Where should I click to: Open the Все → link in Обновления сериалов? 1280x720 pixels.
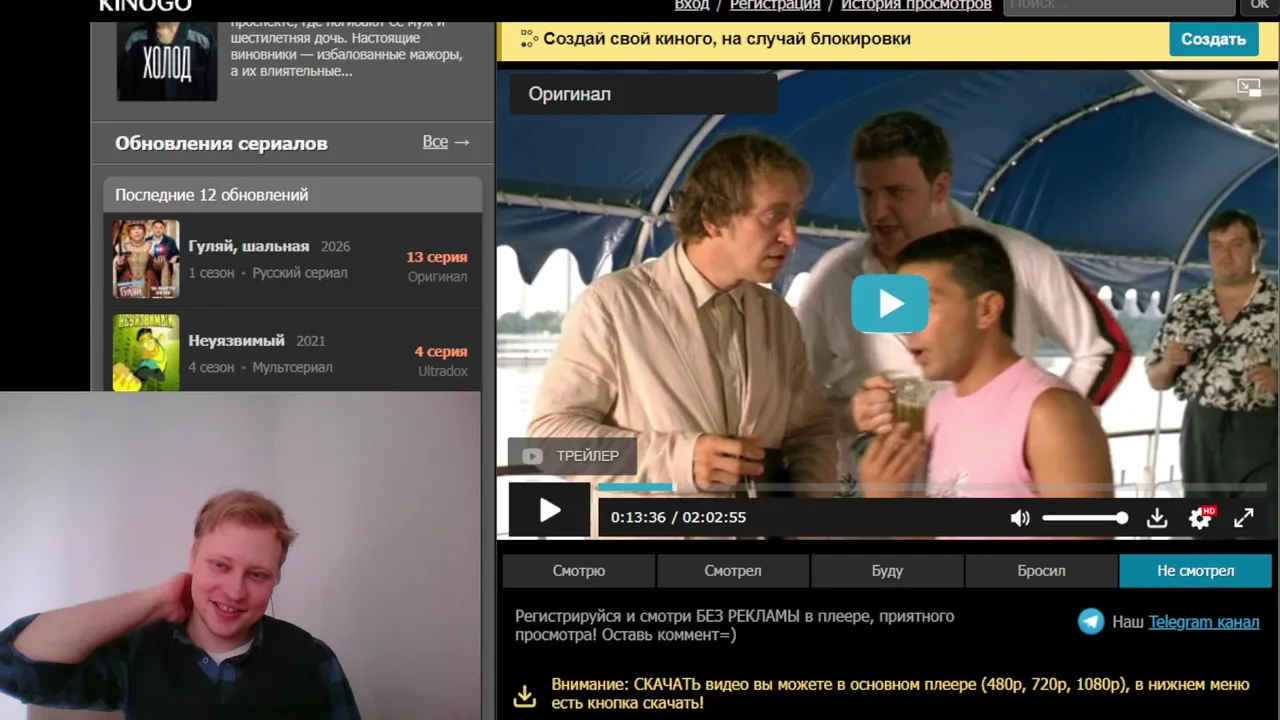tap(446, 142)
